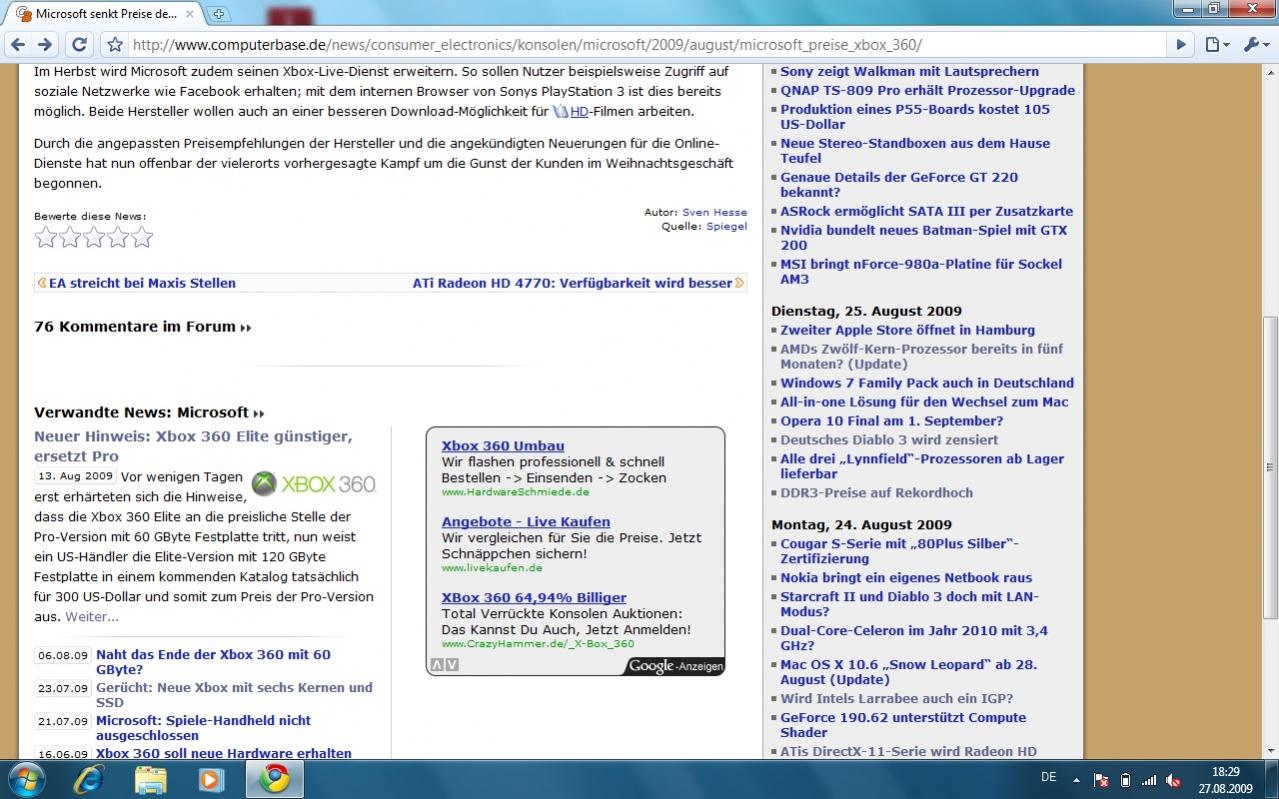Click the volume speaker tray icon
Viewport: 1279px width, 799px height.
1172,780
